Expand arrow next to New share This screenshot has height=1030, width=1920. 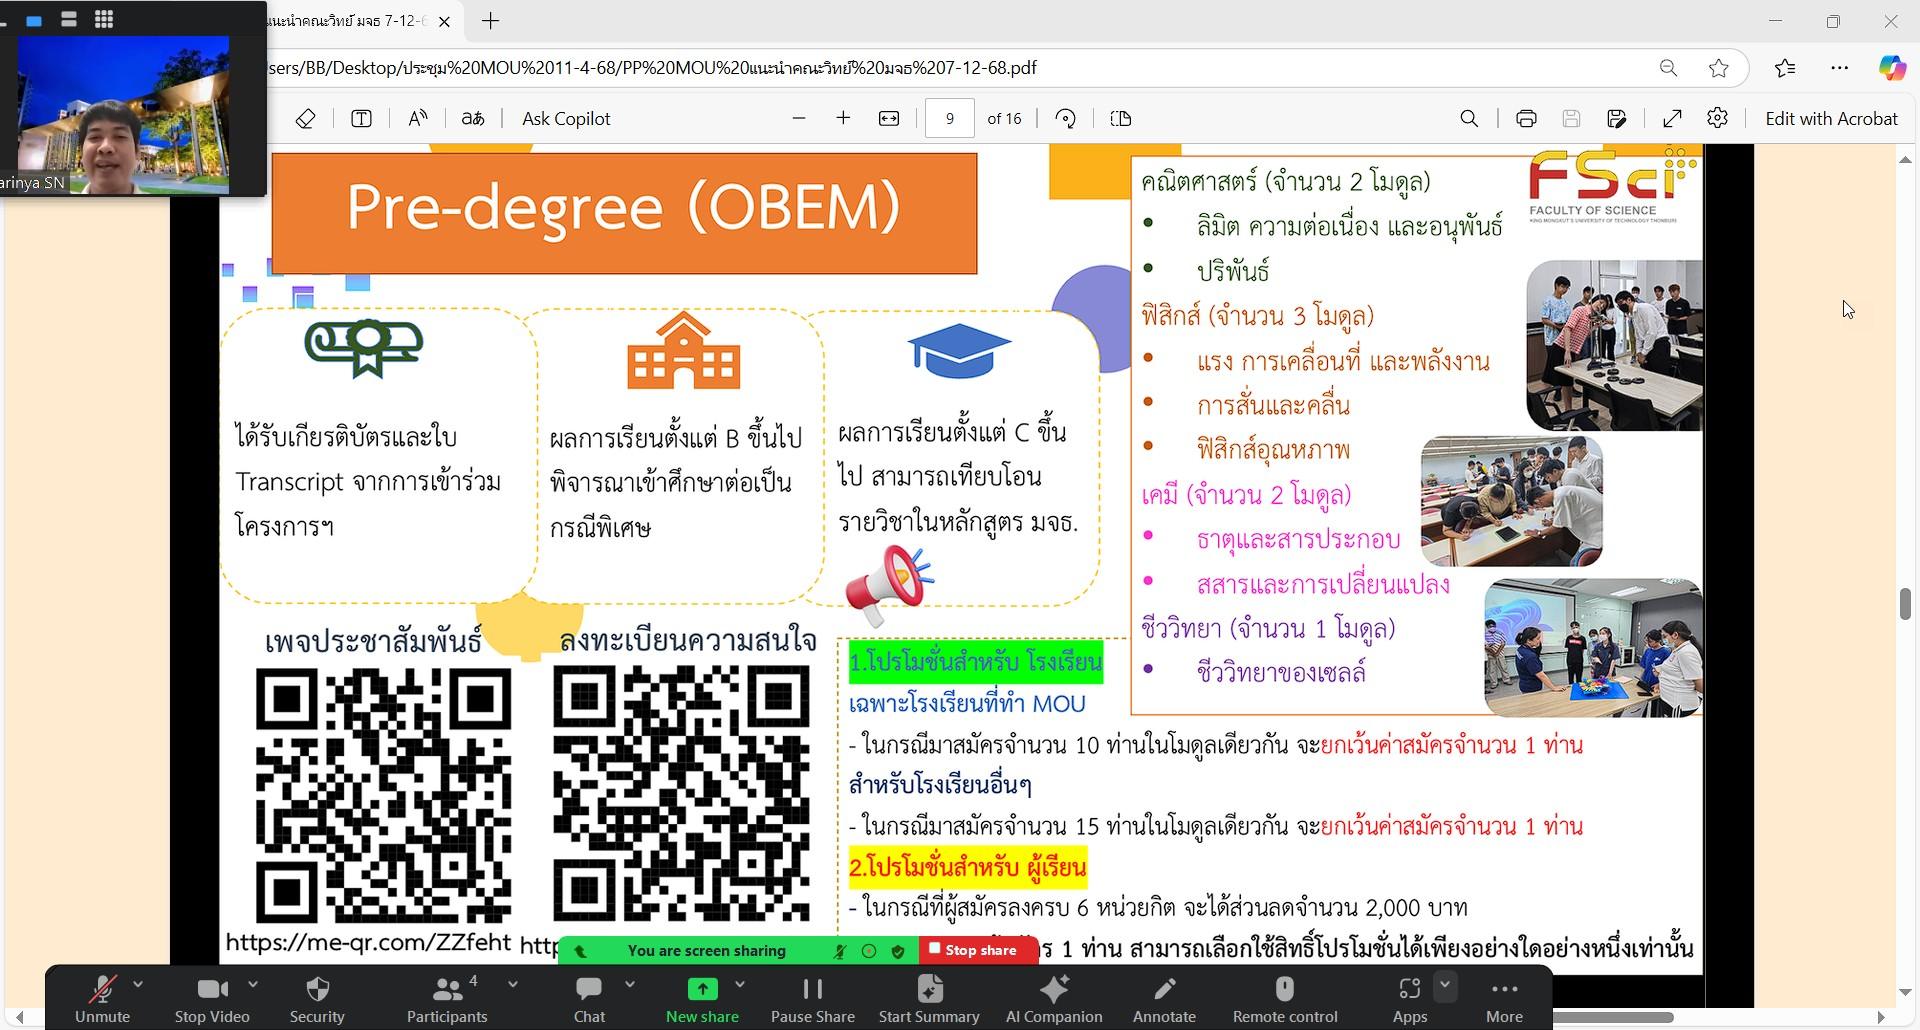[740, 985]
